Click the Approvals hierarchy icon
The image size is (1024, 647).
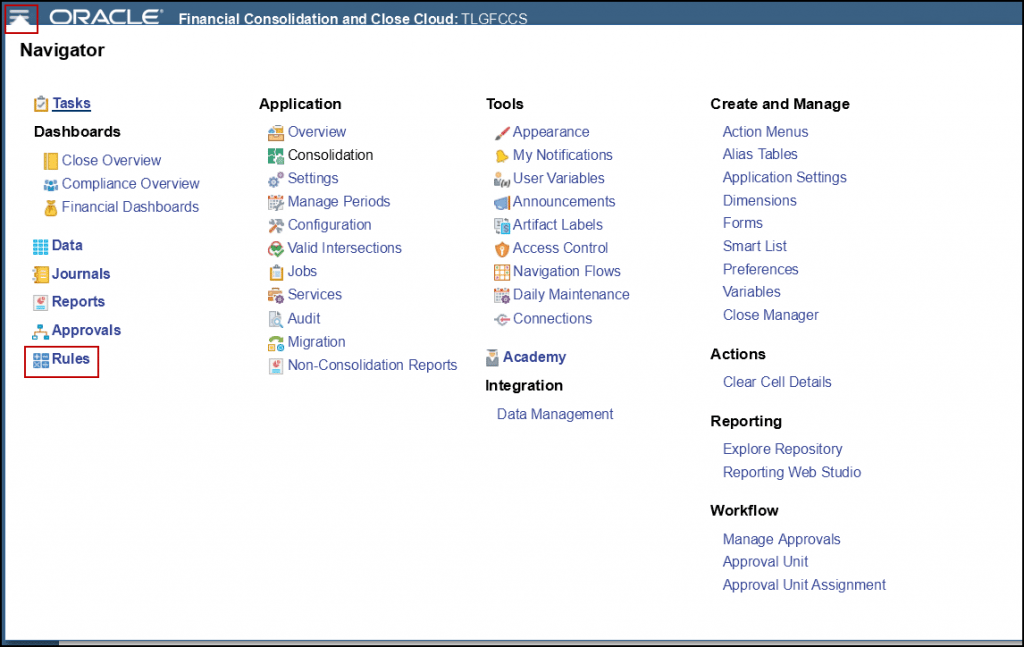coord(40,331)
